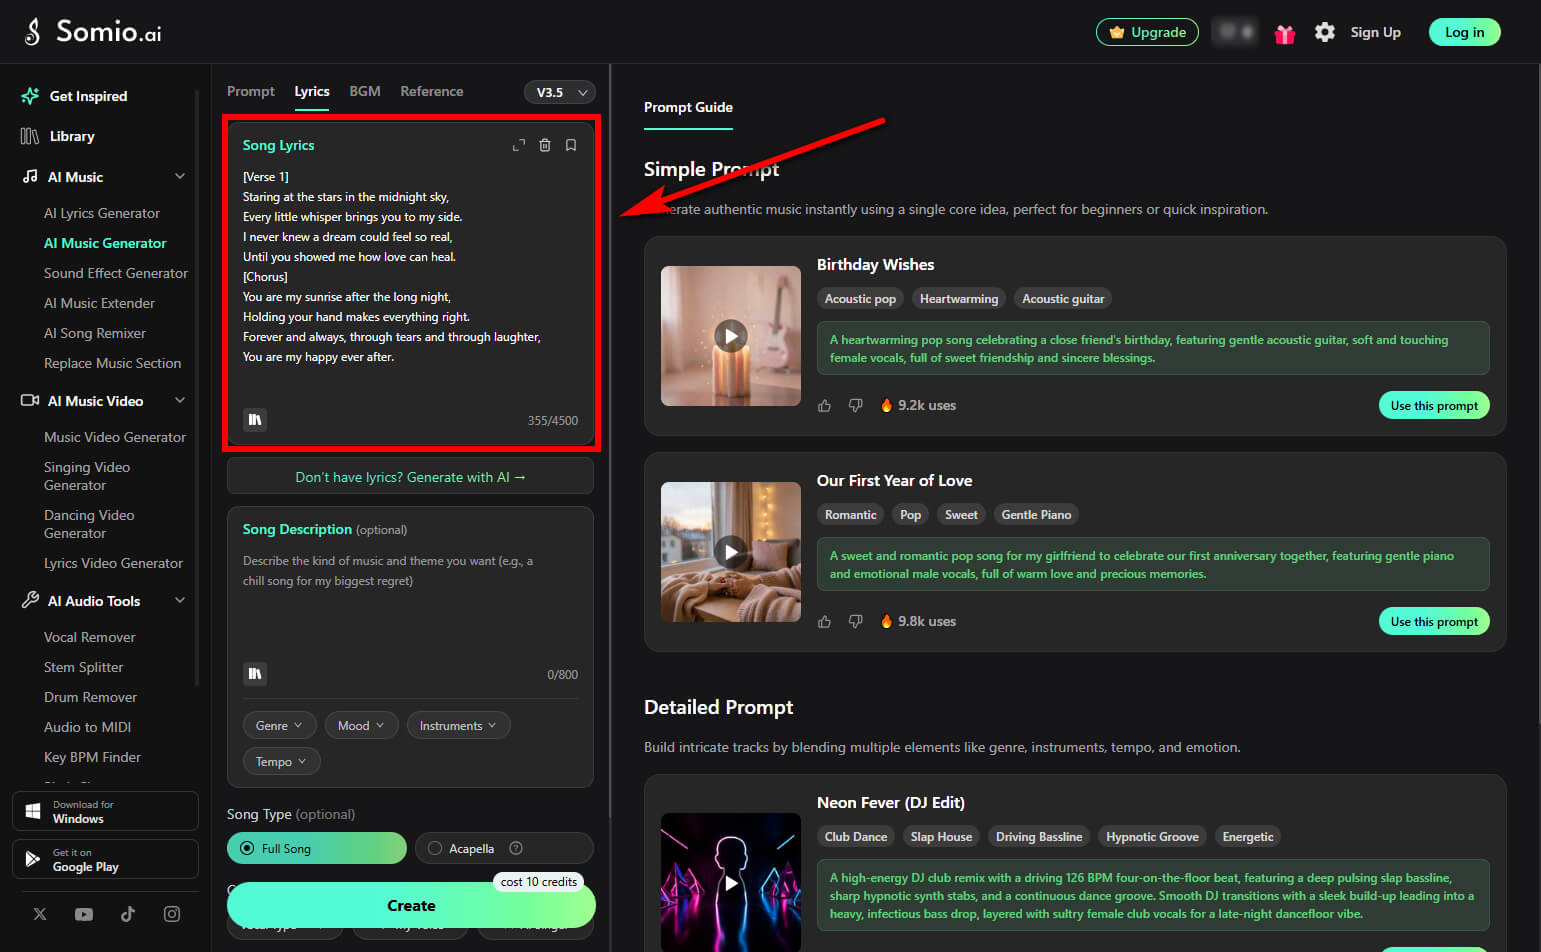Open Vocal Remover in sidebar
Viewport: 1541px width, 952px height.
pos(89,637)
